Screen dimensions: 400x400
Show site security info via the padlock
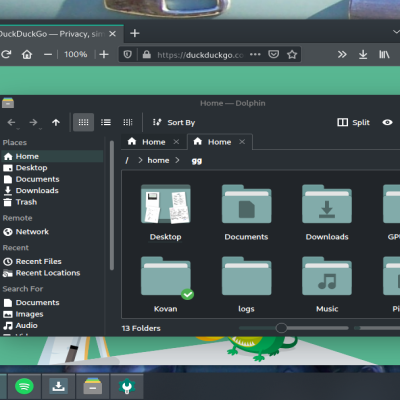pyautogui.click(x=147, y=54)
